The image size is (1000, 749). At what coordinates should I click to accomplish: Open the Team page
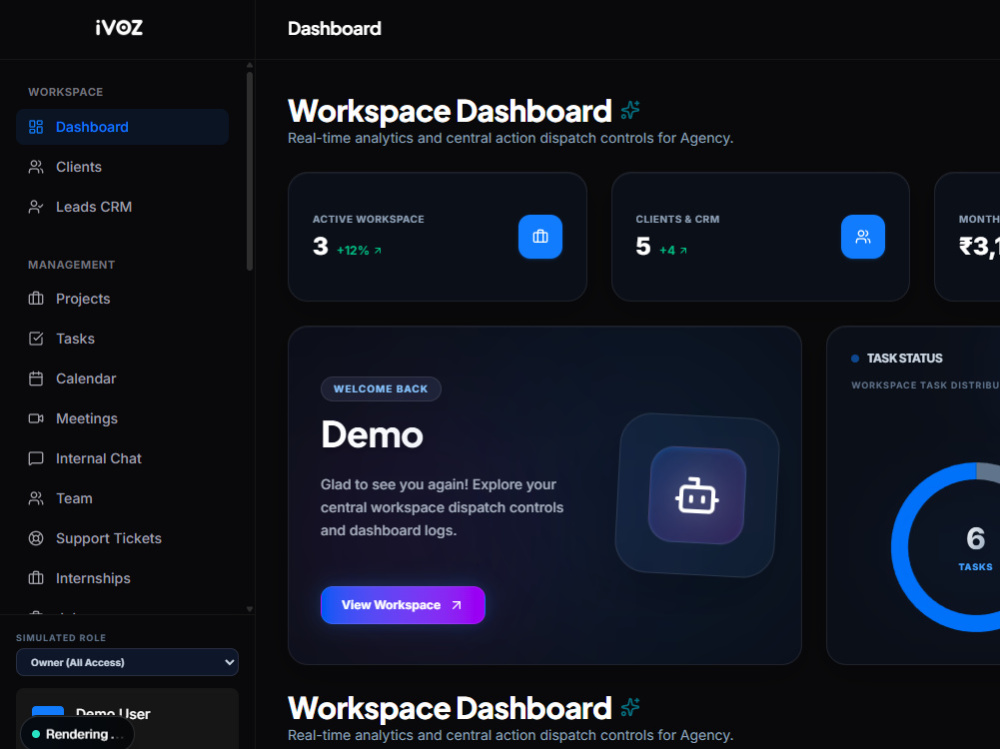[122, 498]
